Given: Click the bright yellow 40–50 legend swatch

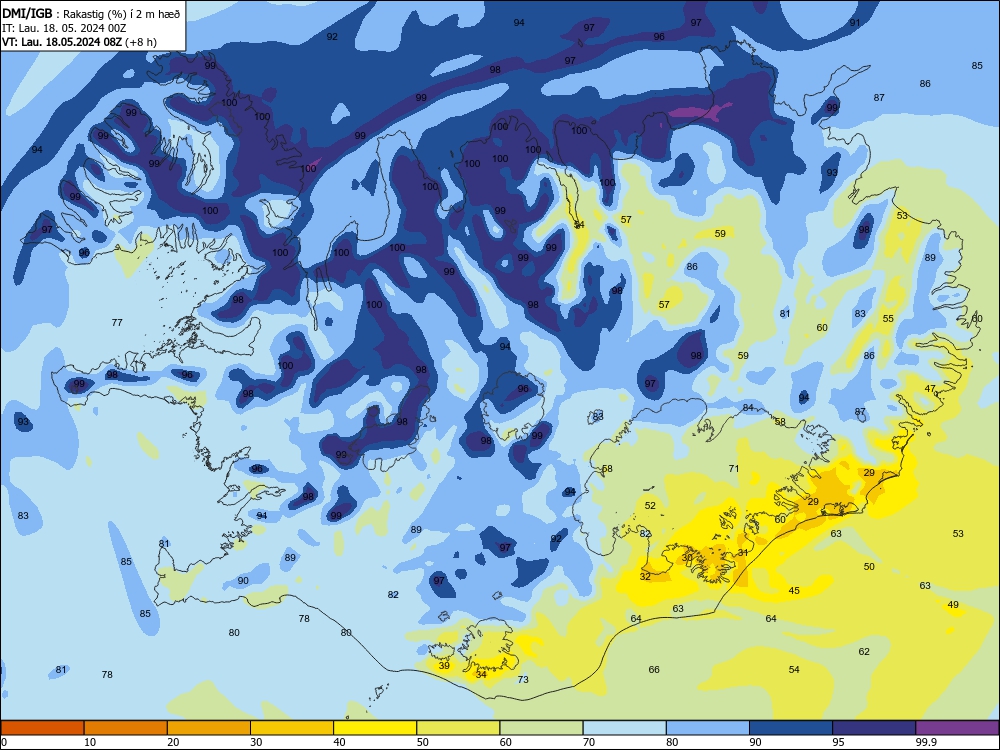Looking at the screenshot, I should 375,728.
